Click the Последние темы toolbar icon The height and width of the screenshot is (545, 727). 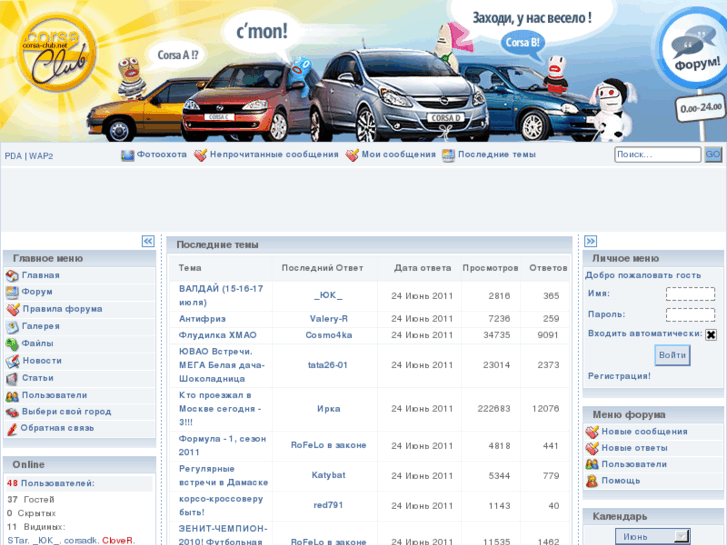click(448, 155)
